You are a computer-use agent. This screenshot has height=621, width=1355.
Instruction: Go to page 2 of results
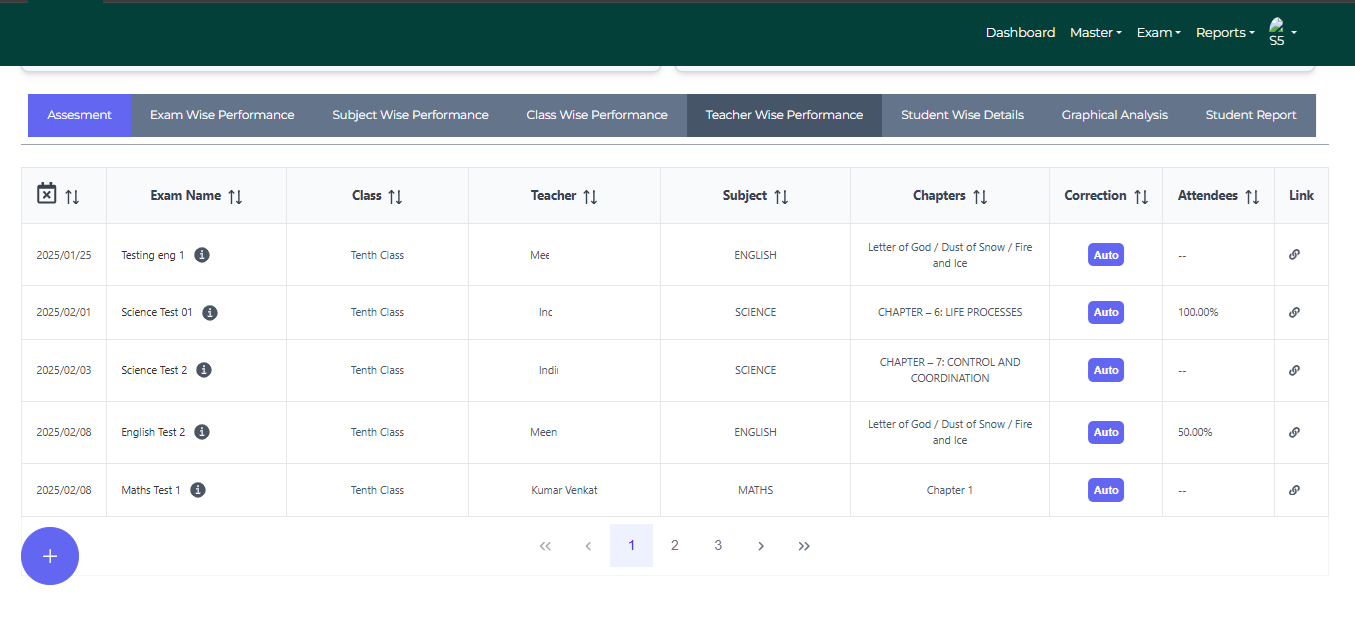[x=675, y=545]
